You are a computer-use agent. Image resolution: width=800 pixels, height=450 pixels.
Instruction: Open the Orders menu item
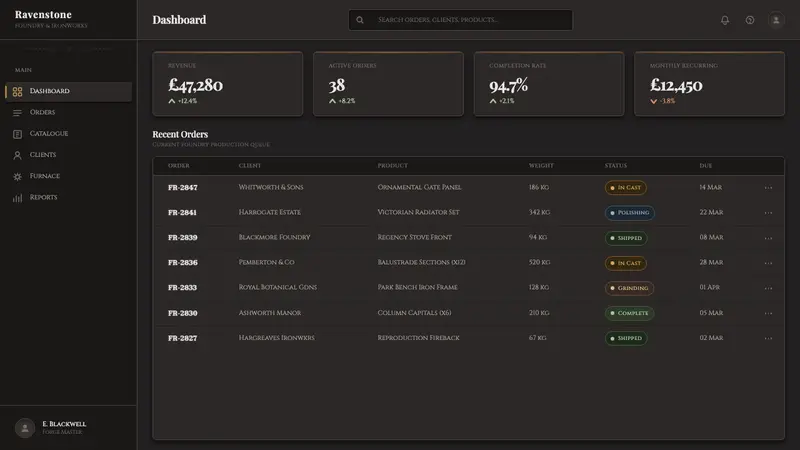68,112
